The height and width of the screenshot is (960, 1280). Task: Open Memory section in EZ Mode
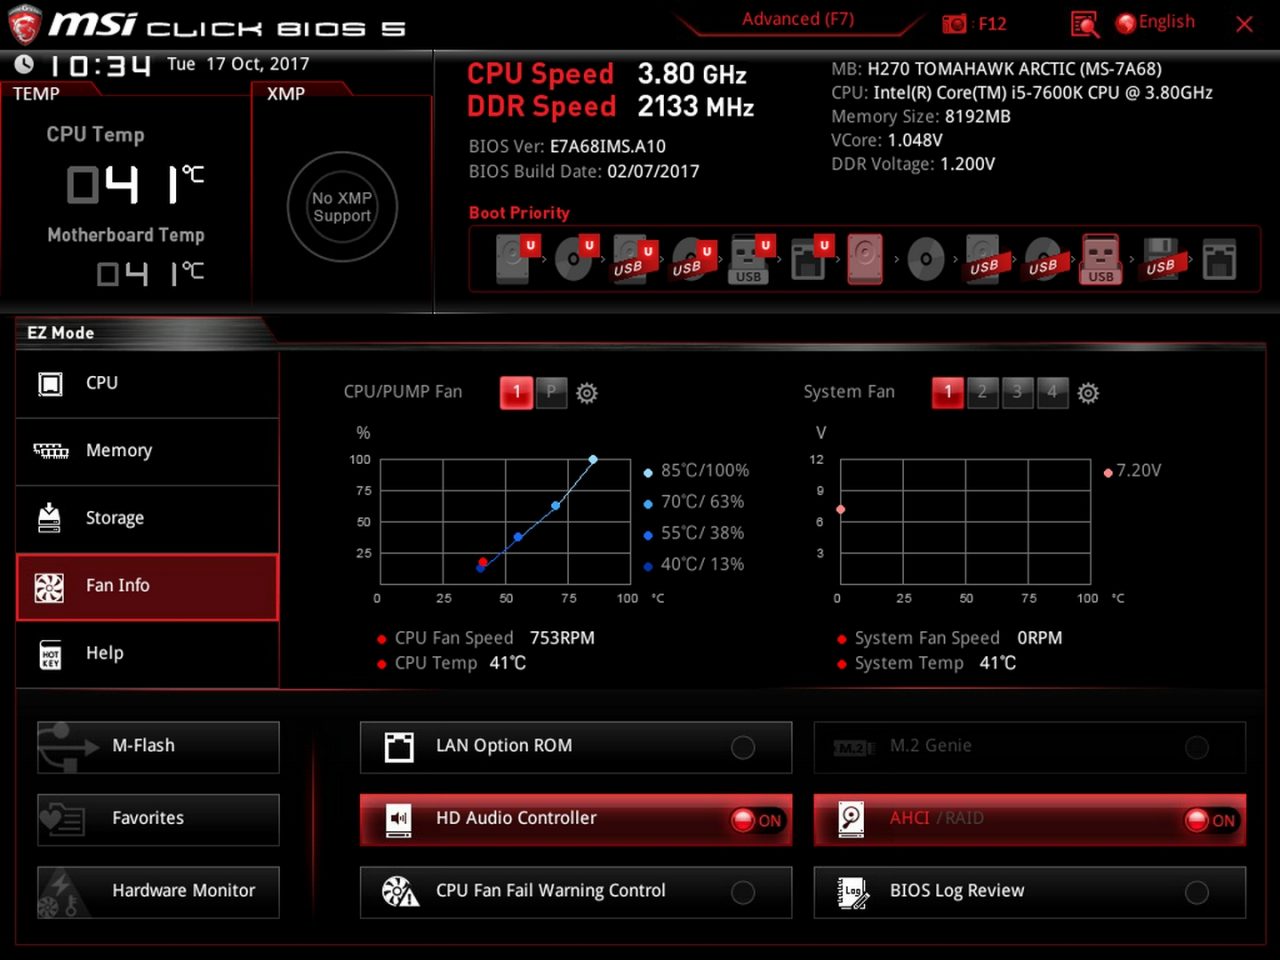click(147, 452)
